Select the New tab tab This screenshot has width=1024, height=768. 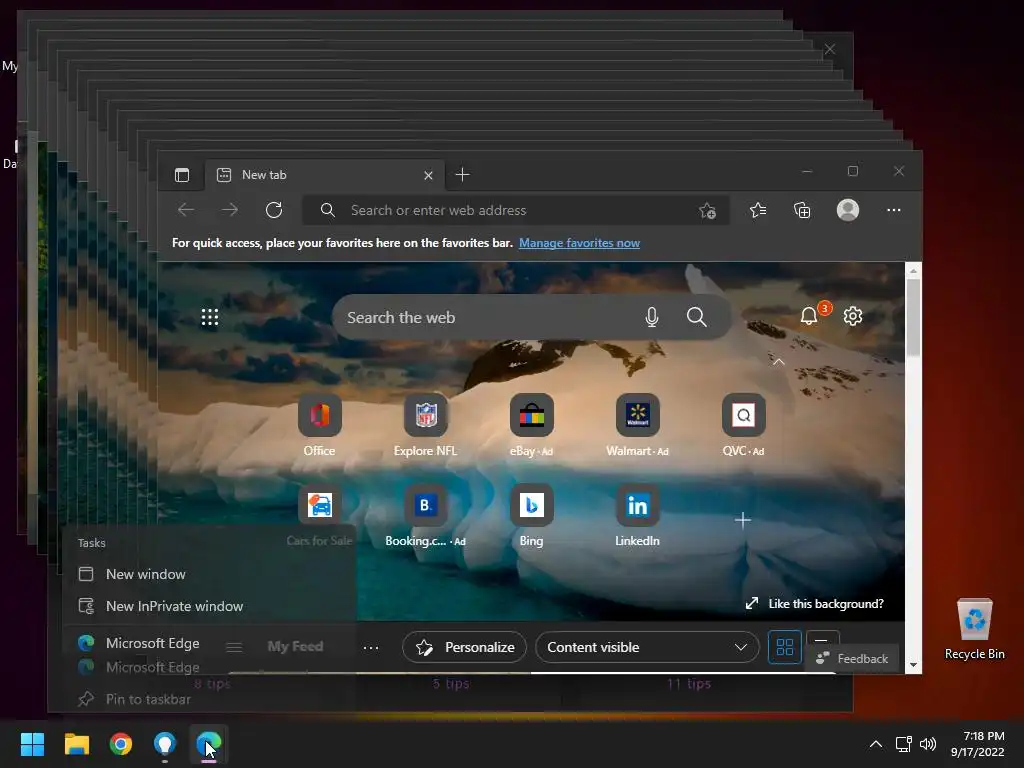tap(325, 175)
